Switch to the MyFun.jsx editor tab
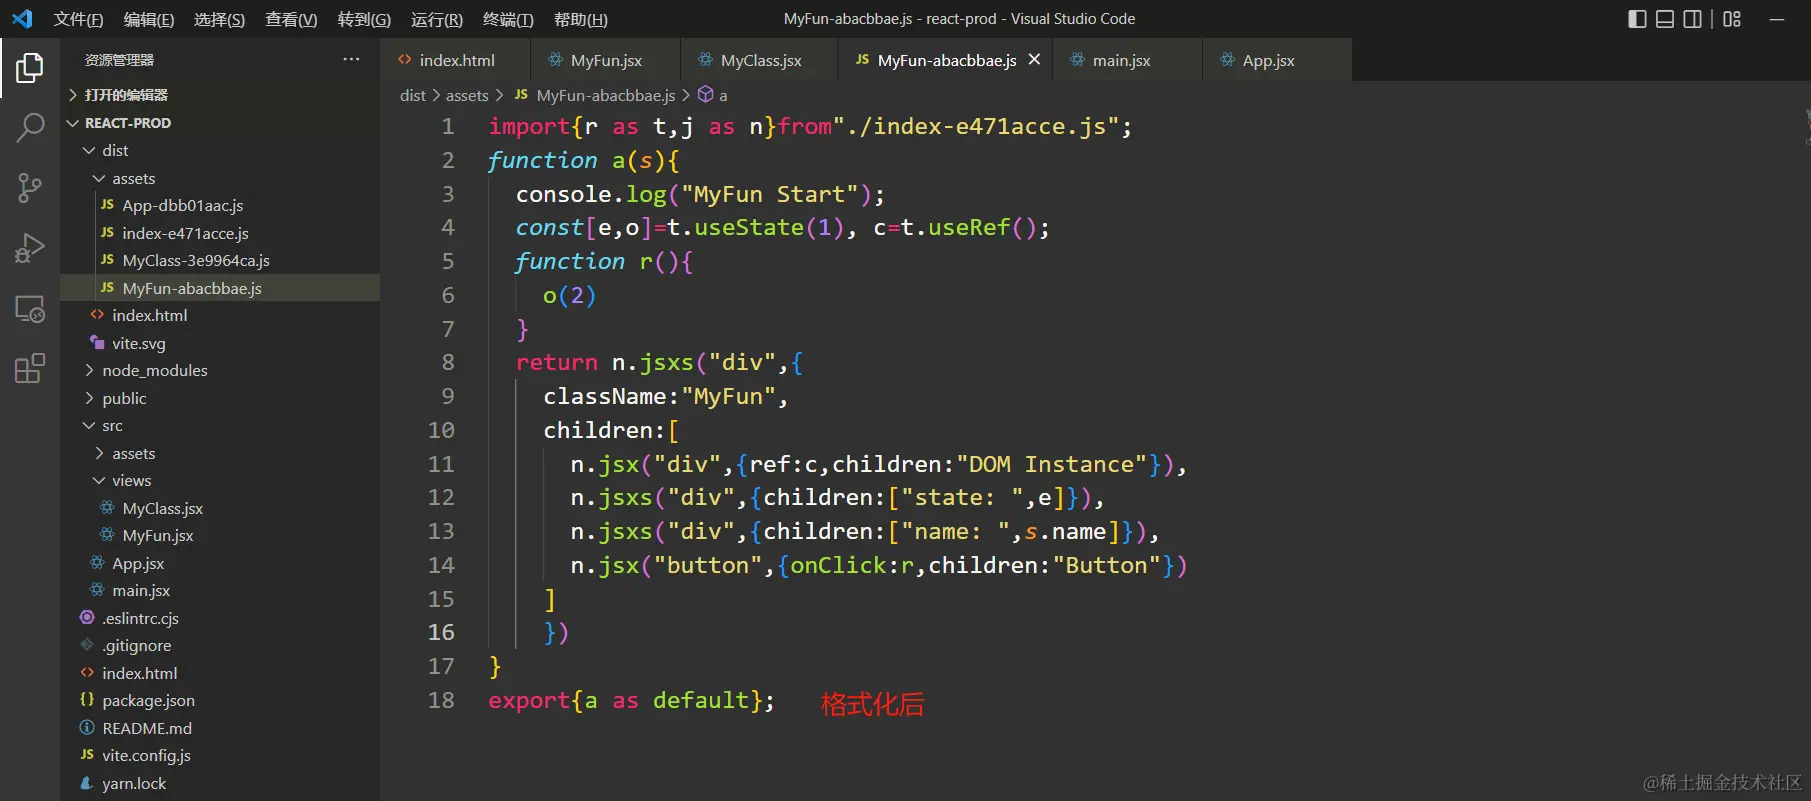Screen dimensions: 1811x801 coord(605,60)
